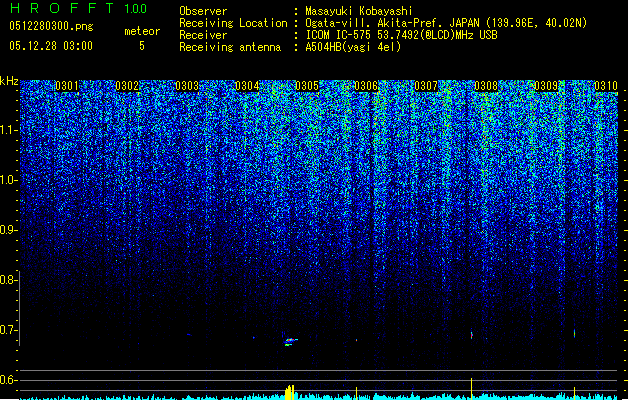Viewport: 629px width, 400px height.
Task: Click the 0302 time marker
Action: pyautogui.click(x=127, y=86)
